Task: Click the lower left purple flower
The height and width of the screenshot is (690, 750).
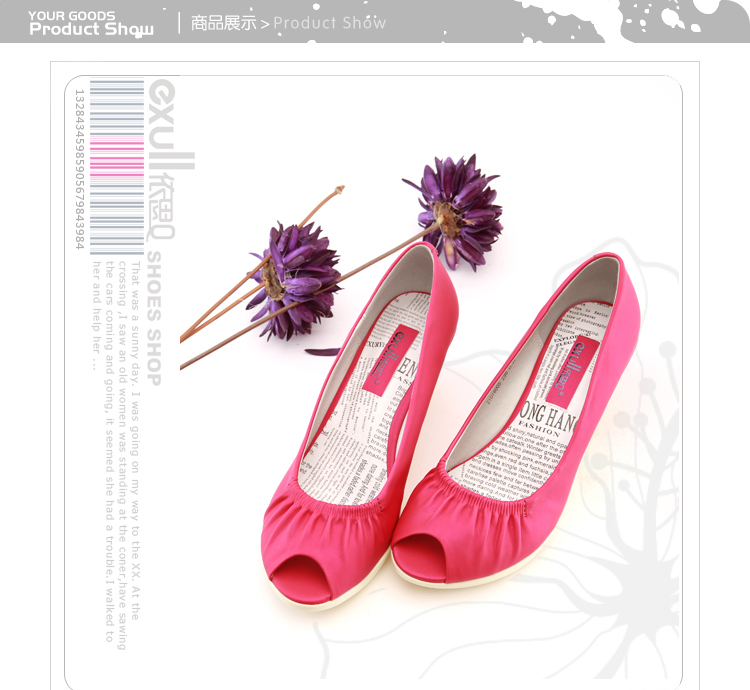Action: click(293, 277)
